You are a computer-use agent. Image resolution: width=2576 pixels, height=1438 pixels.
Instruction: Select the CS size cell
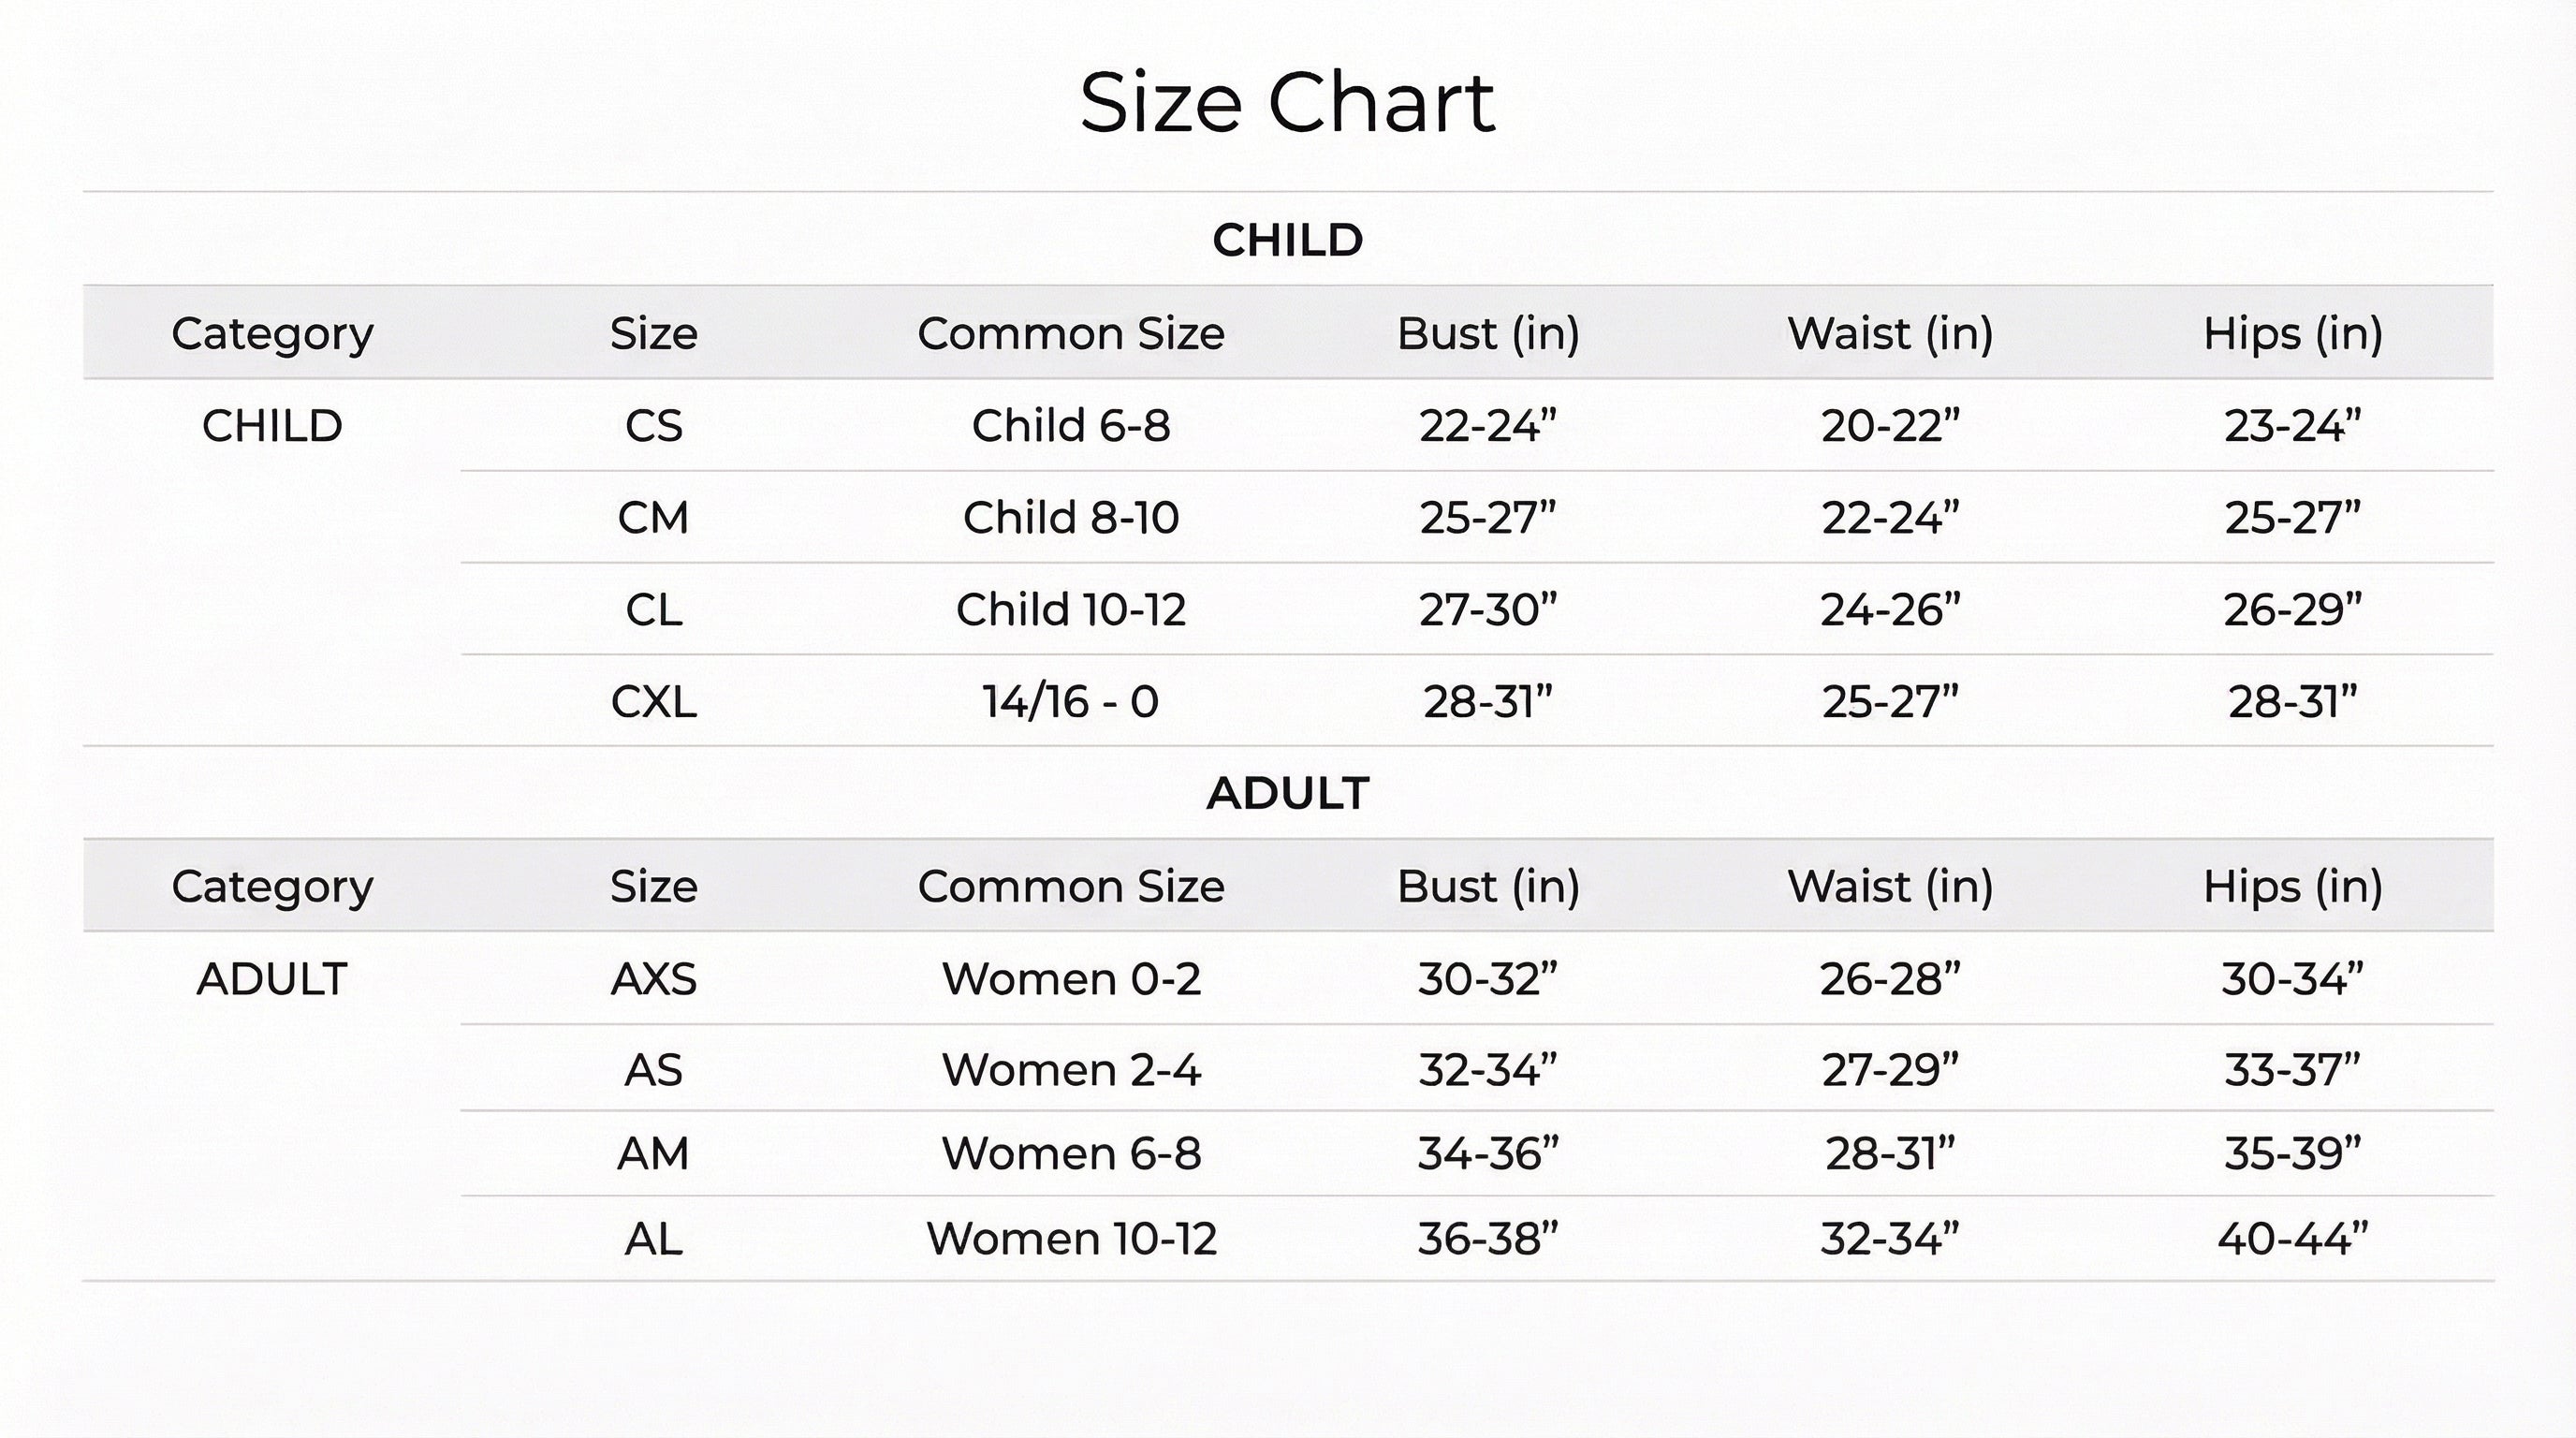(x=653, y=426)
